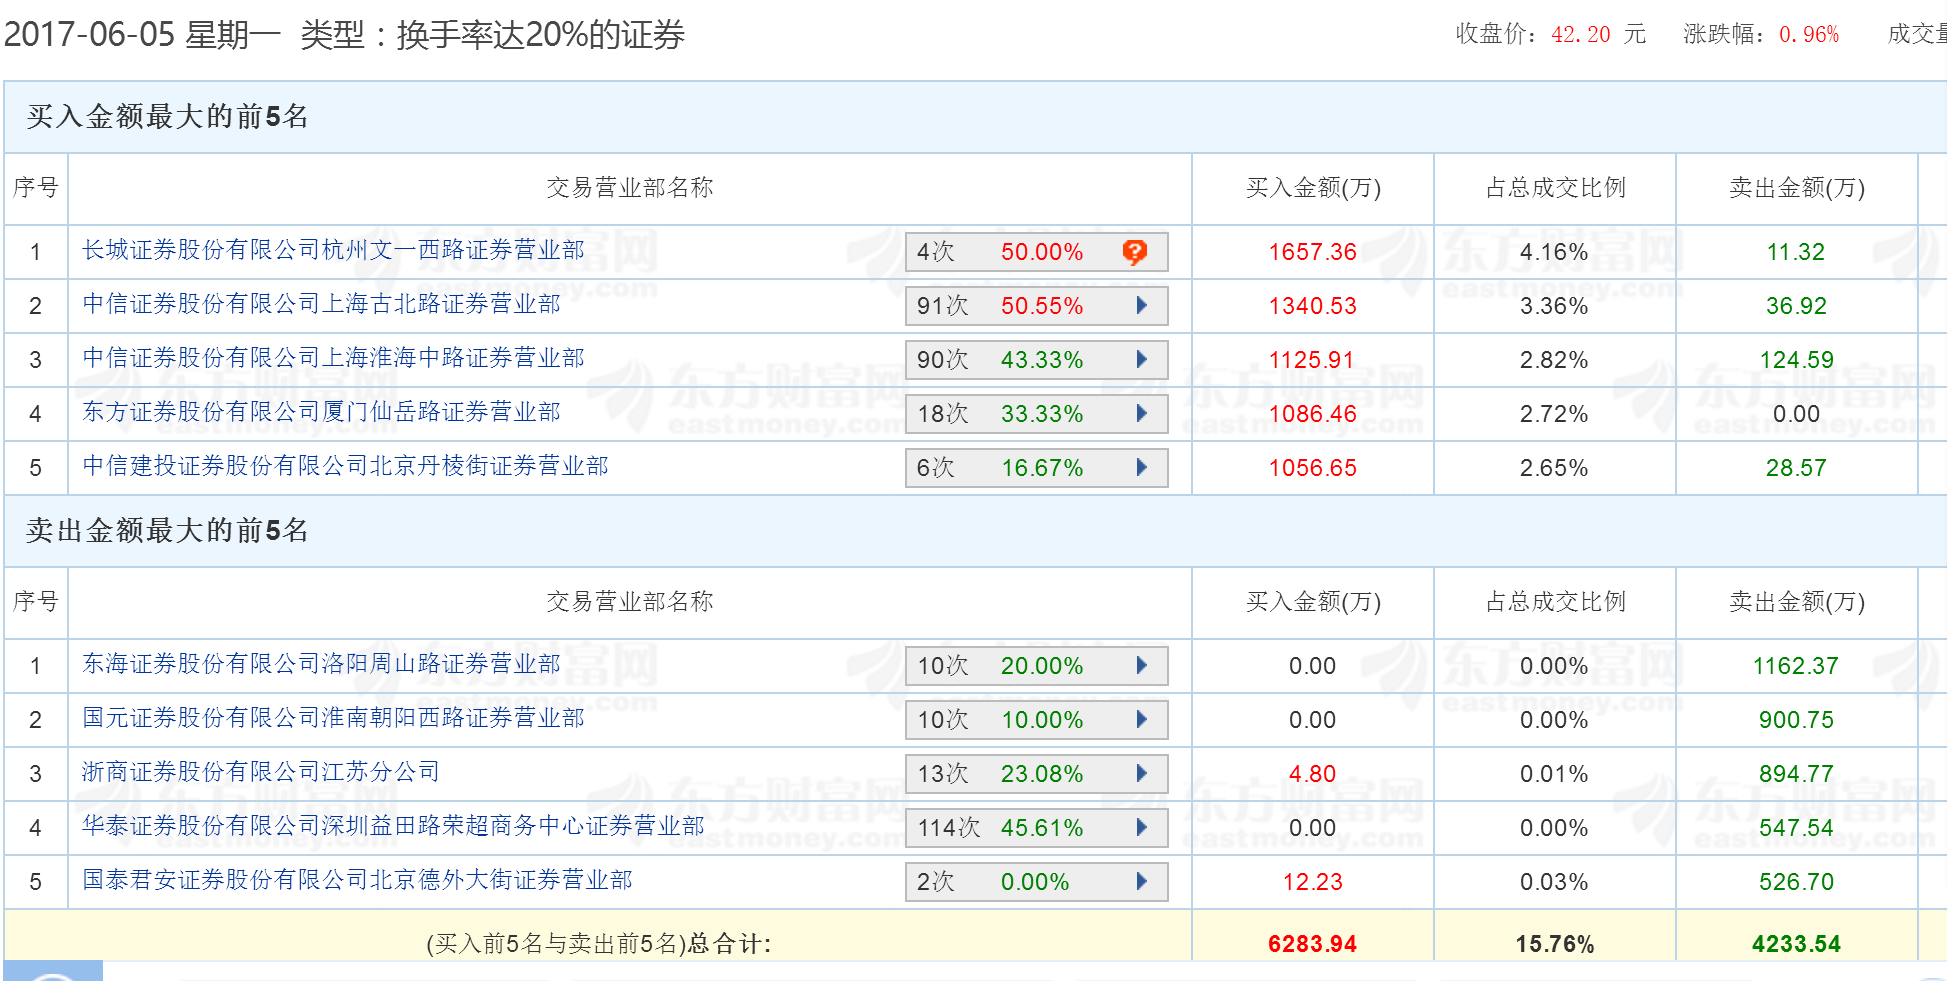Click buy amount 1340.53
1947x981 pixels.
click(x=1312, y=306)
